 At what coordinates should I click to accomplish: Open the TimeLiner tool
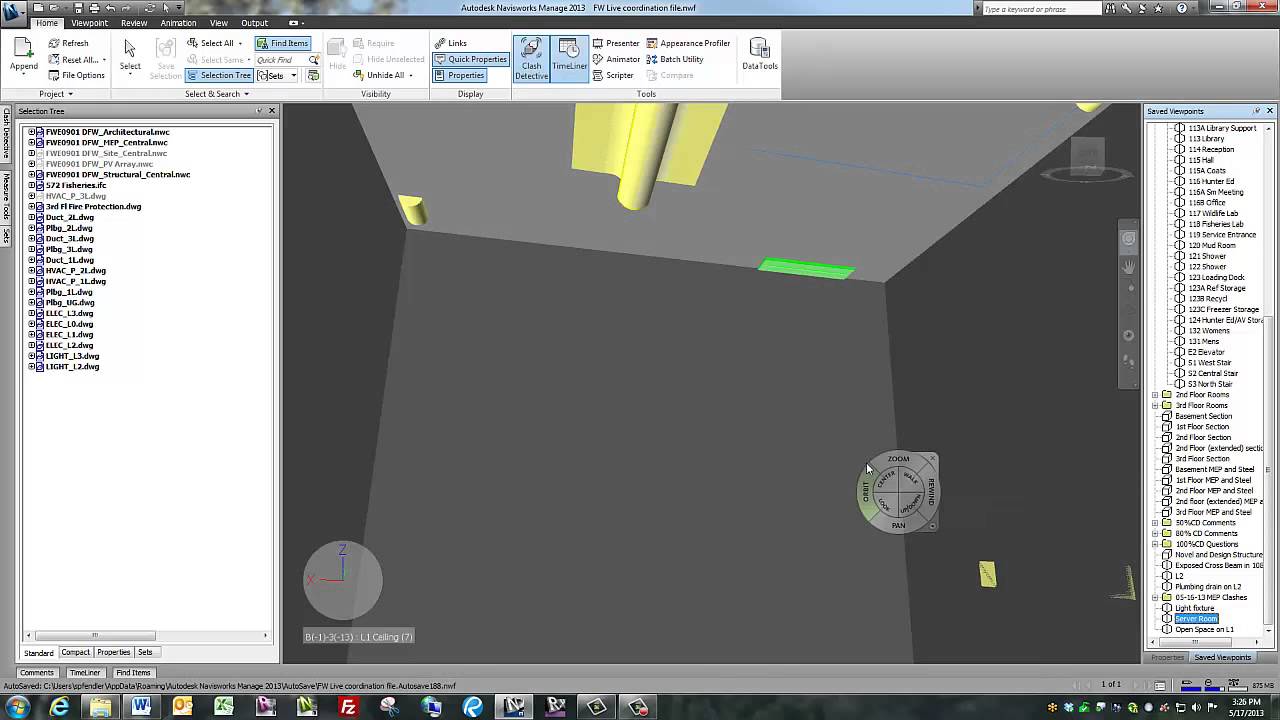[569, 59]
